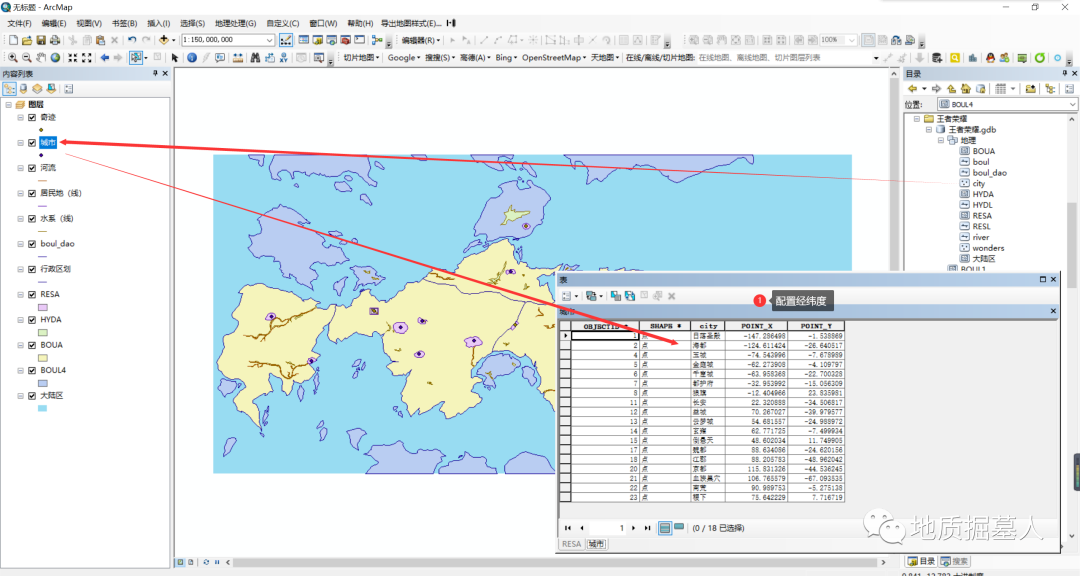
Task: Go to the last table record
Action: pyautogui.click(x=647, y=528)
